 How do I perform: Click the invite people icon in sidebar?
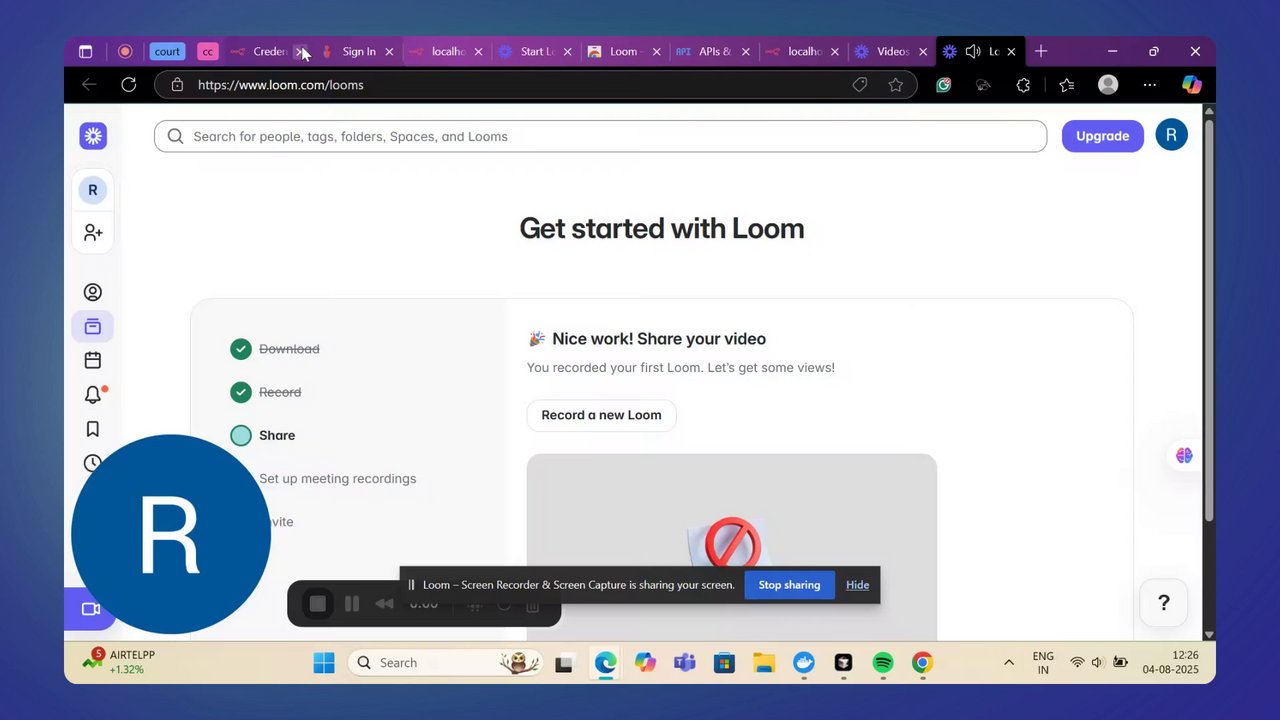(x=93, y=232)
